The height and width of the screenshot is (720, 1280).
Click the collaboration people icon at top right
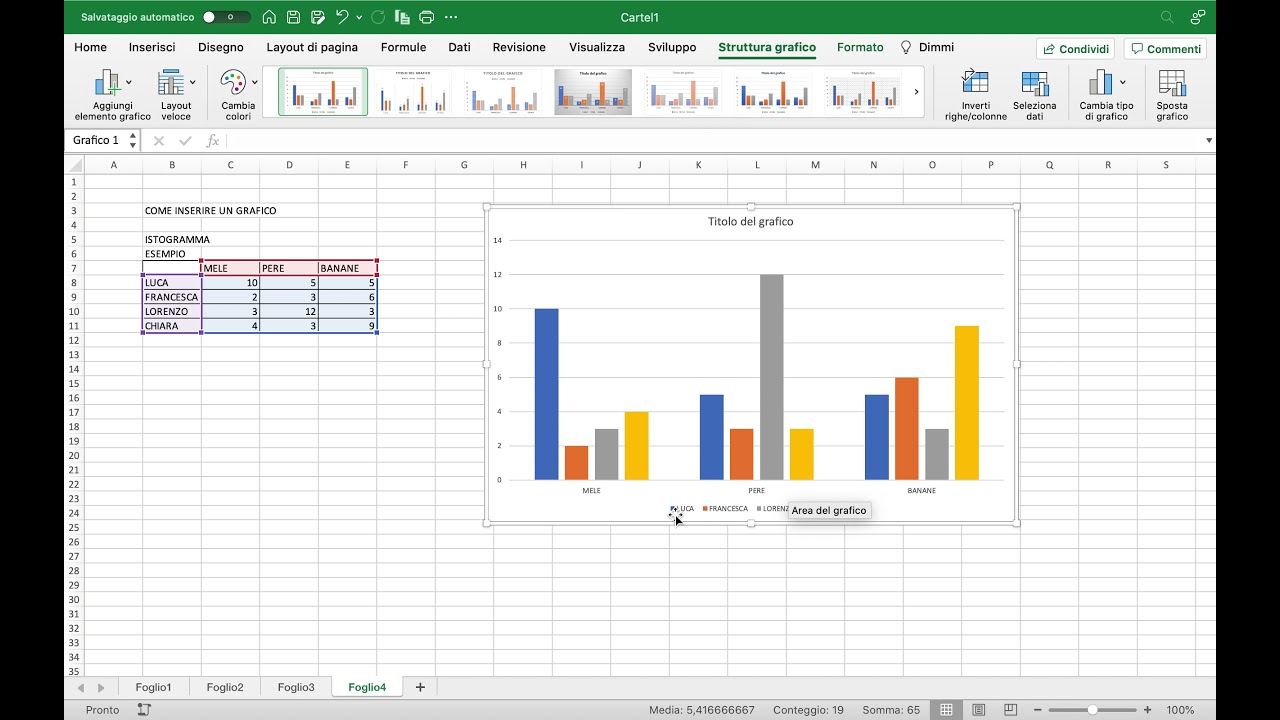[1198, 17]
